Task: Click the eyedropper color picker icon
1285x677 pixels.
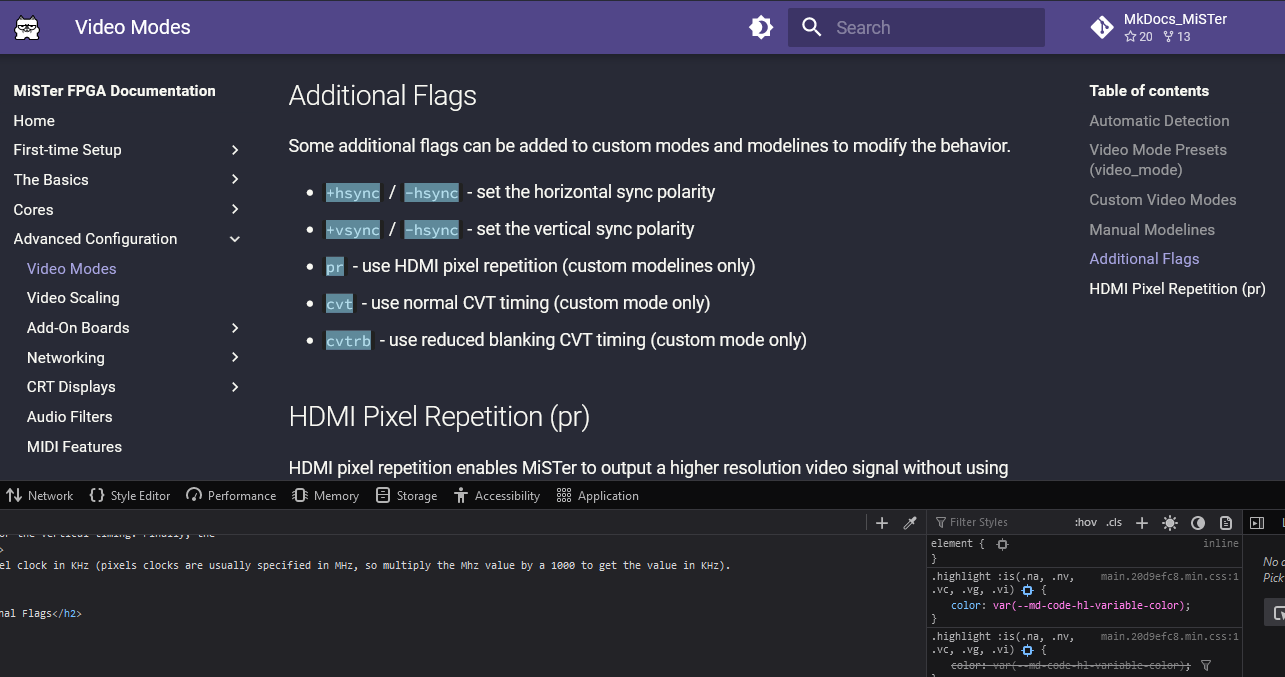Action: [910, 523]
